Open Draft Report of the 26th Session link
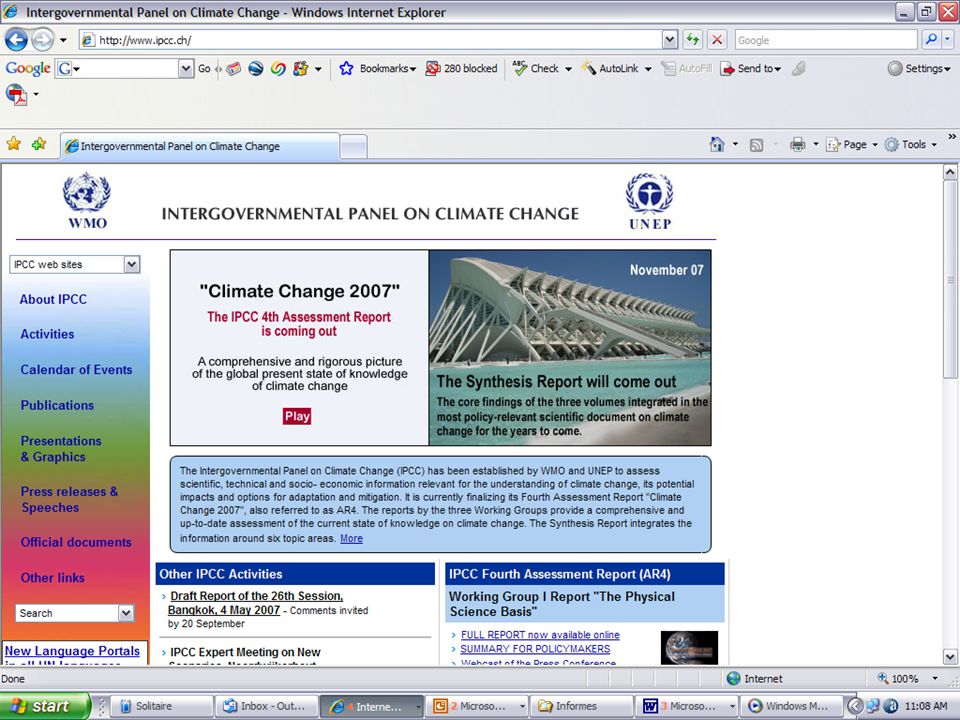The width and height of the screenshot is (960, 720). (x=256, y=603)
